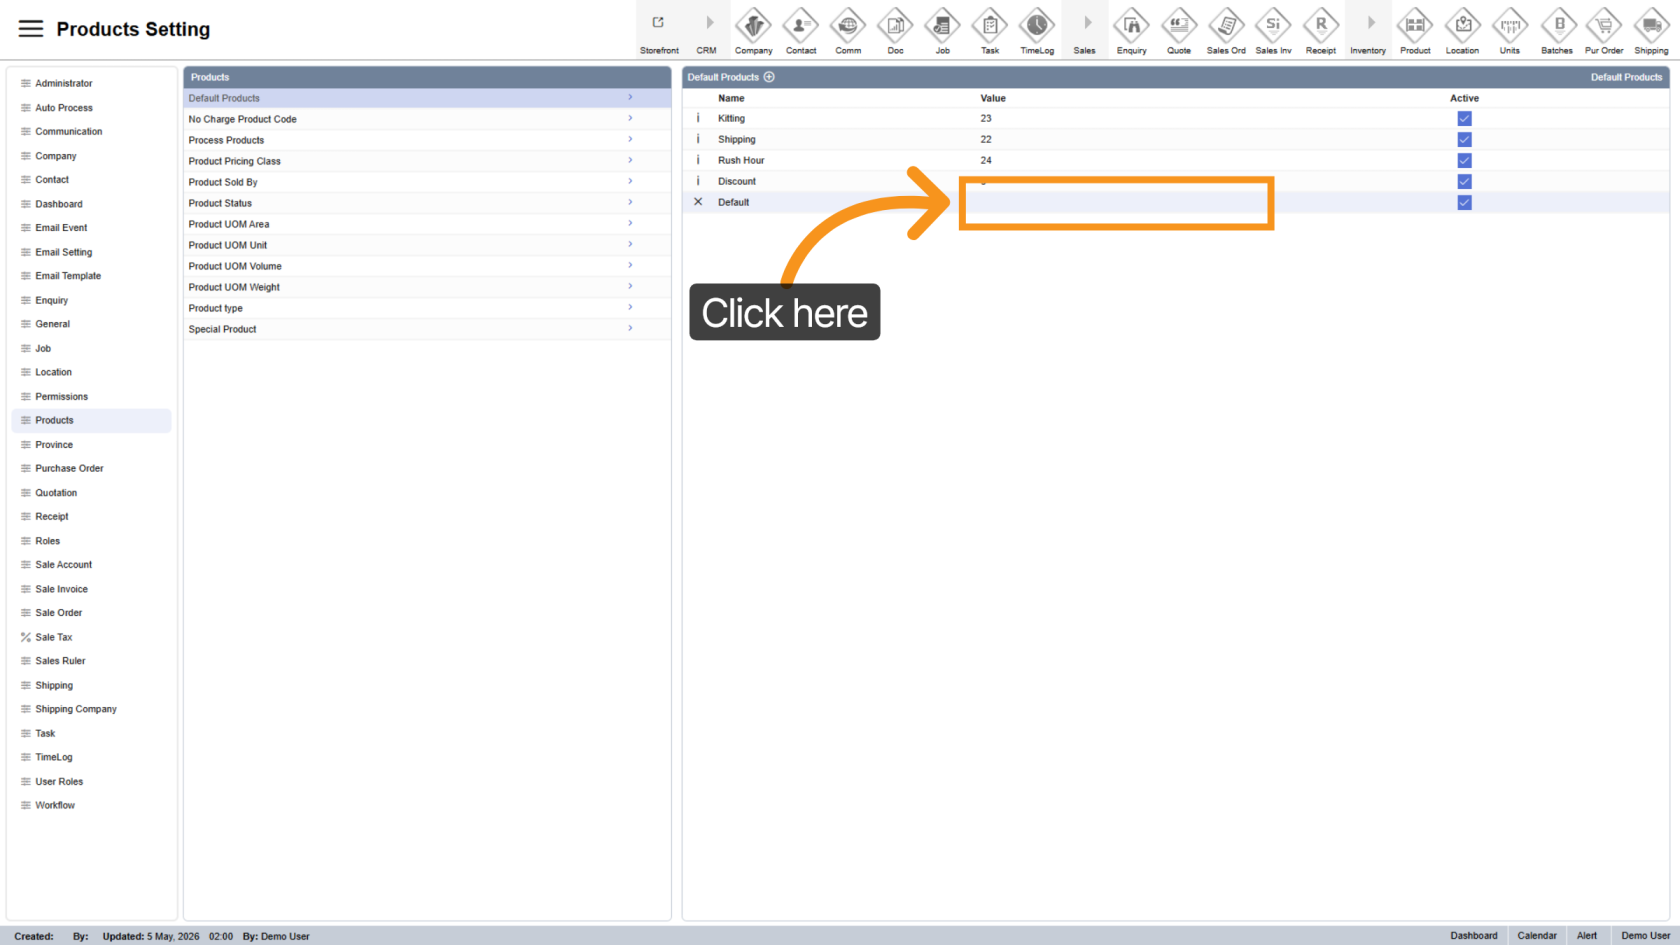
Task: Select Workflow in settings sidebar
Action: point(91,805)
